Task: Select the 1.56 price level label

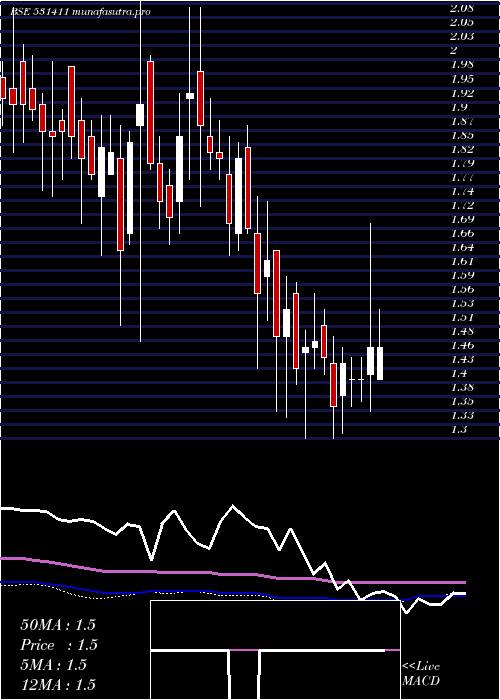Action: [462, 289]
